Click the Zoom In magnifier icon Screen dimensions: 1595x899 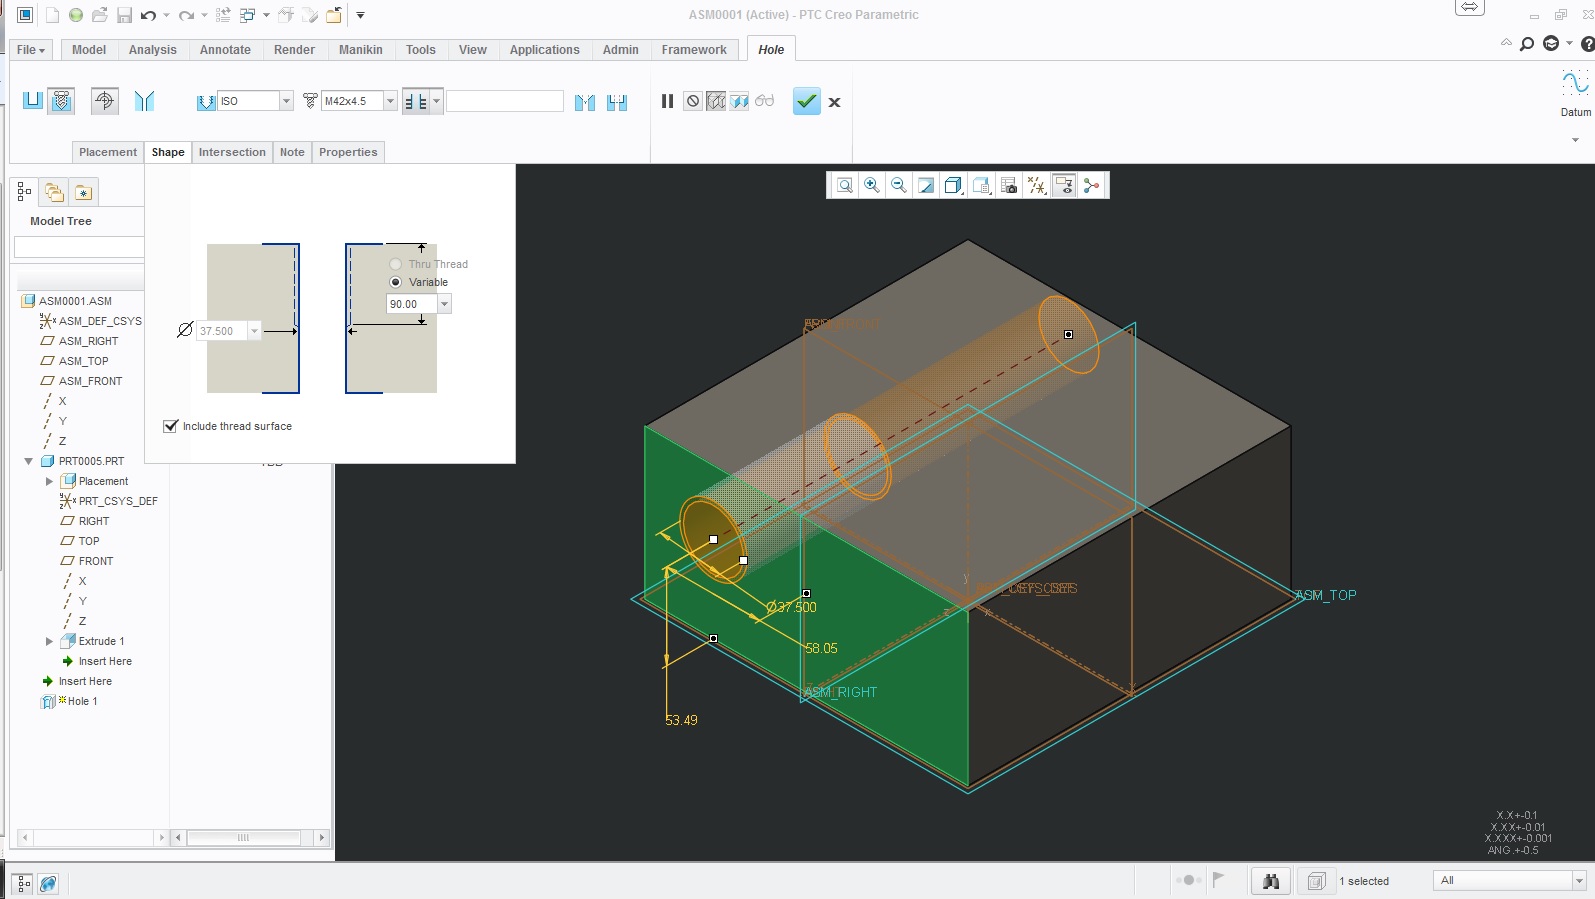[872, 185]
